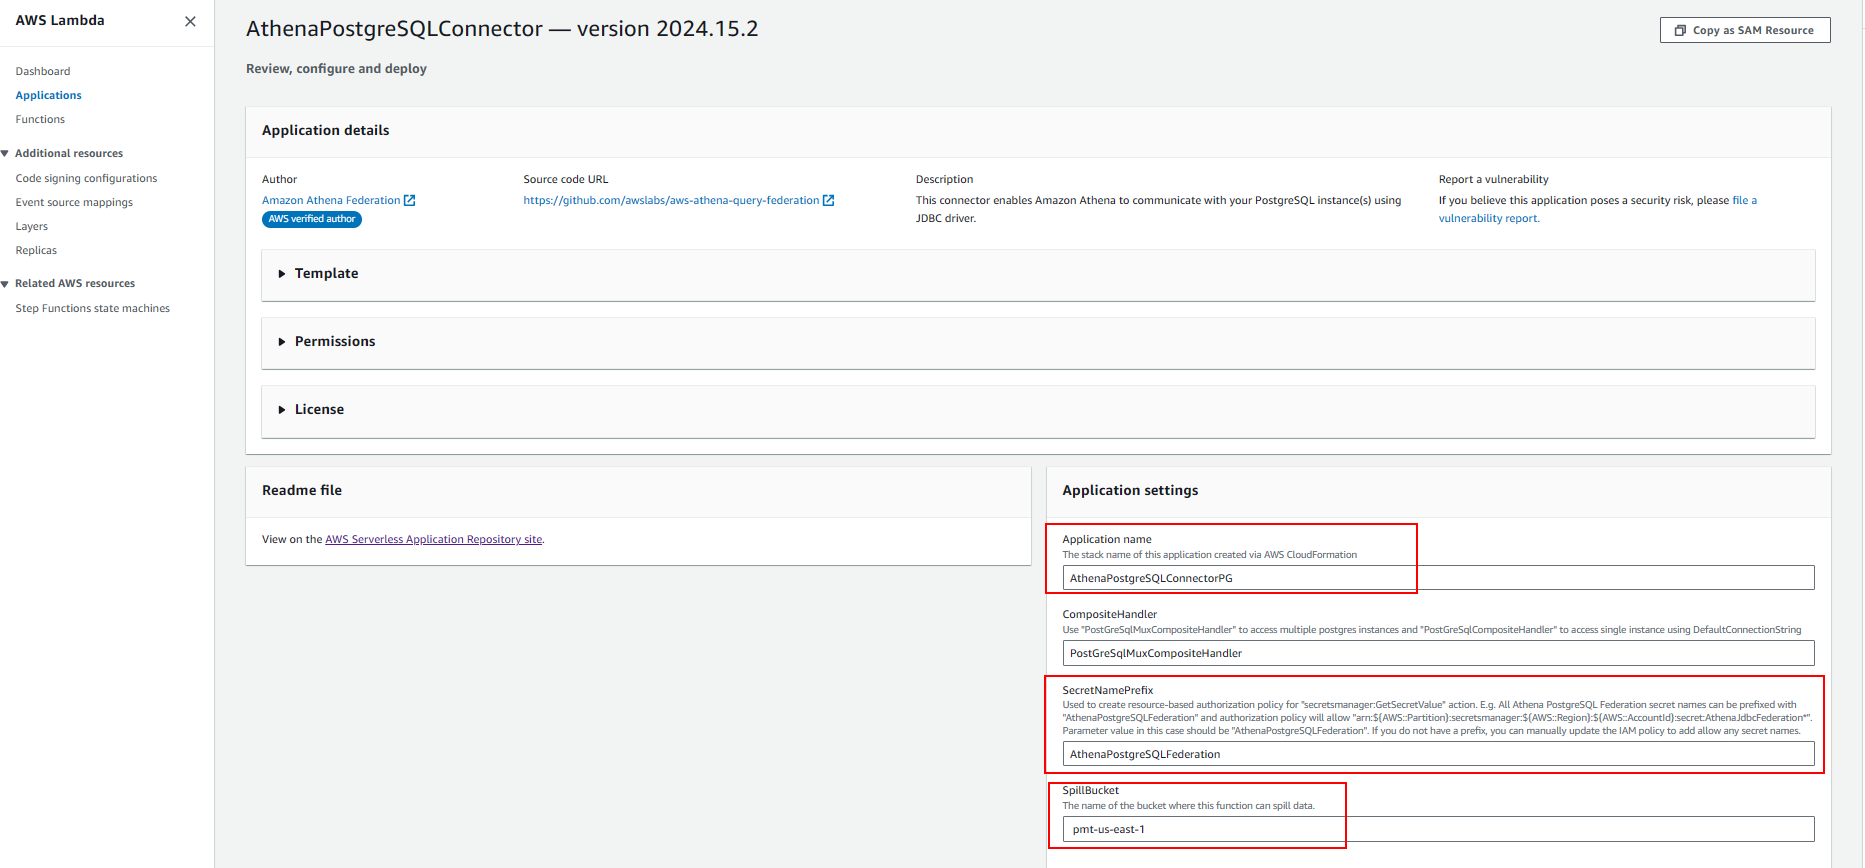
Task: Open Applications in the sidebar
Action: [x=49, y=96]
